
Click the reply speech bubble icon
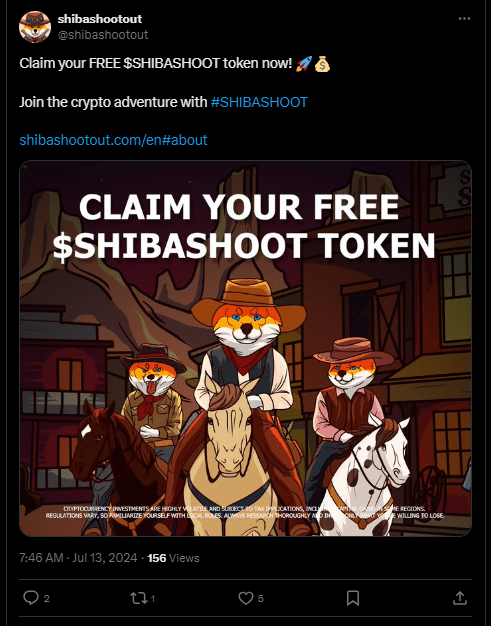[31, 598]
